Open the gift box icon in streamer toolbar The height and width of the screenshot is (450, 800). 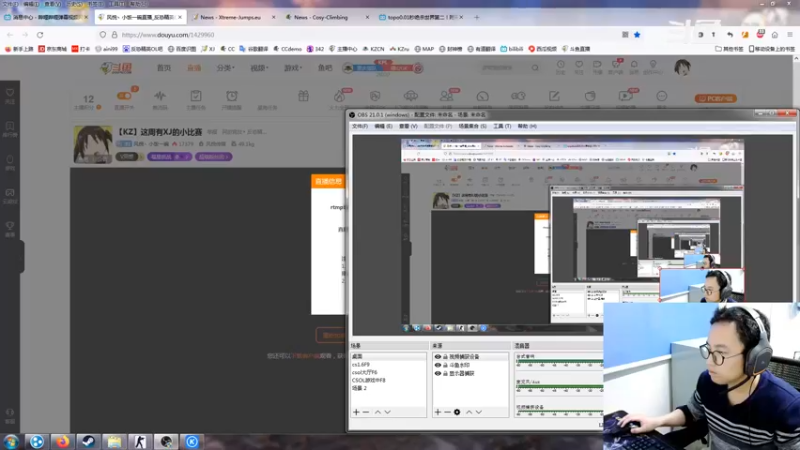[304, 96]
